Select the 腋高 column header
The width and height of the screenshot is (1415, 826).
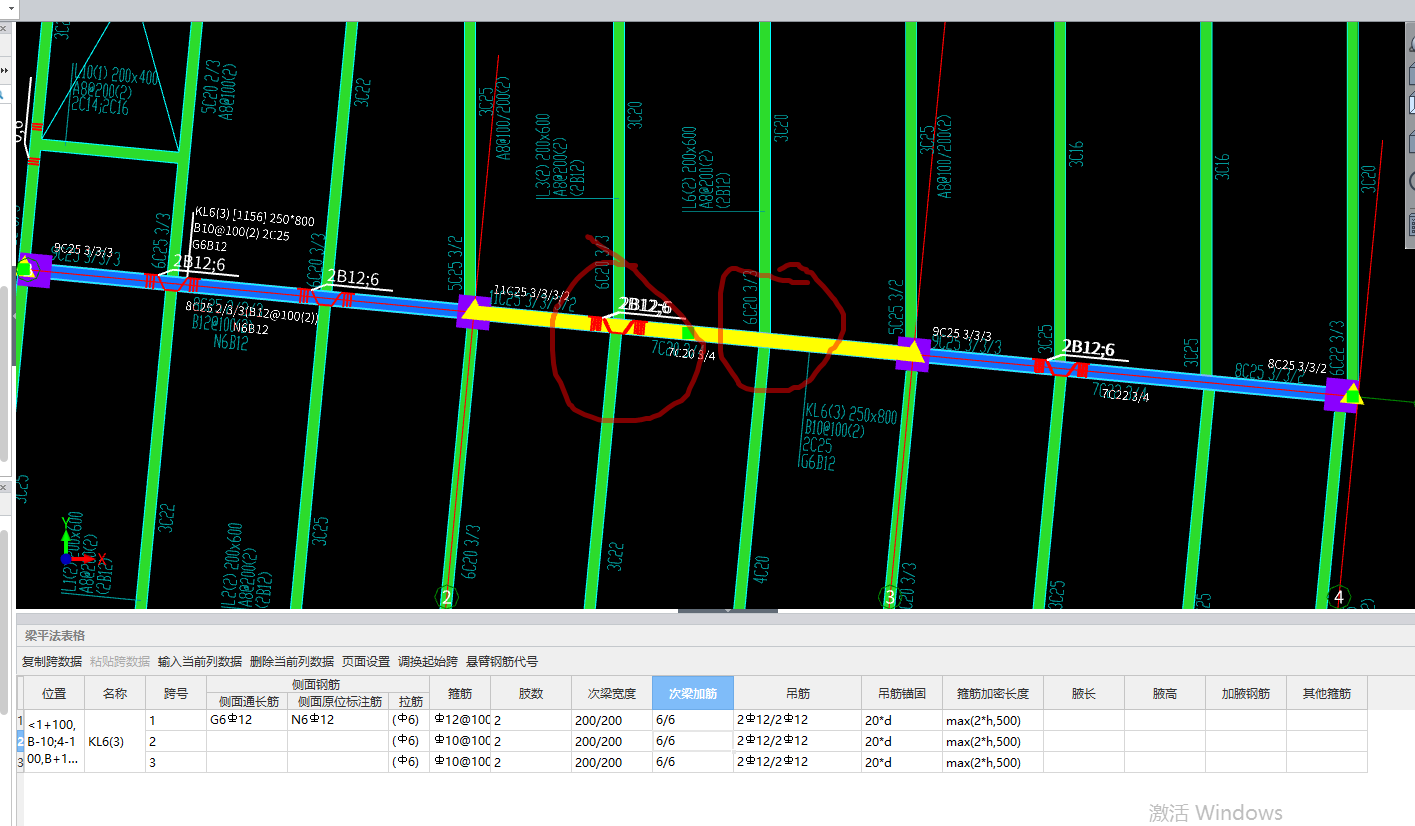click(1165, 693)
